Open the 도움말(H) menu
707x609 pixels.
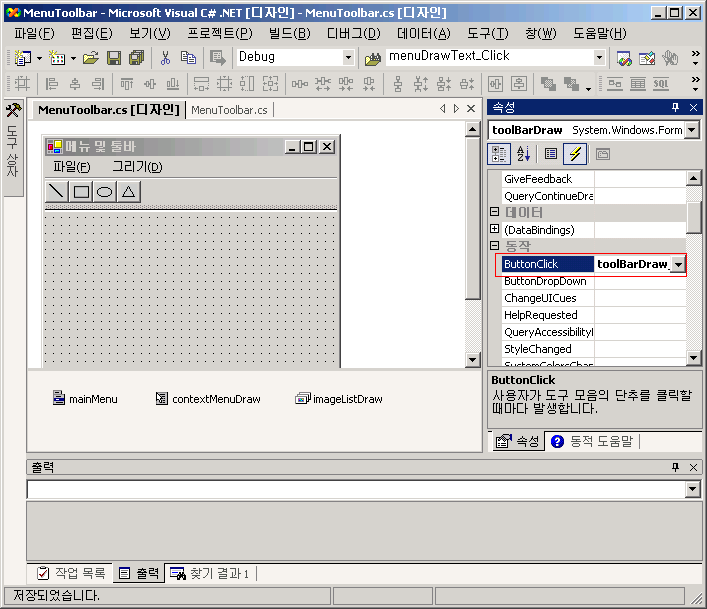(x=600, y=33)
